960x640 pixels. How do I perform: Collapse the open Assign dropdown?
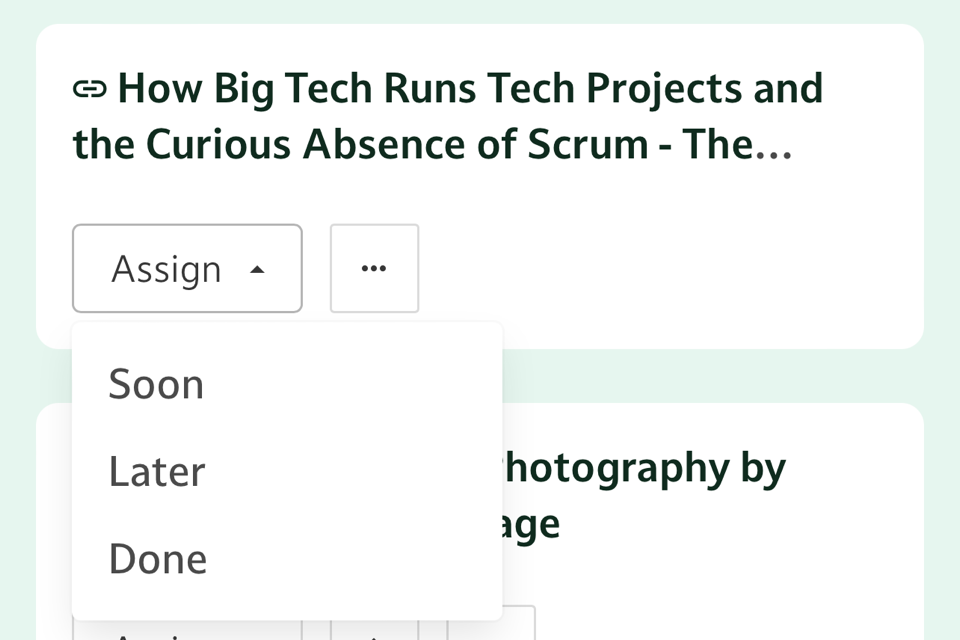[187, 268]
